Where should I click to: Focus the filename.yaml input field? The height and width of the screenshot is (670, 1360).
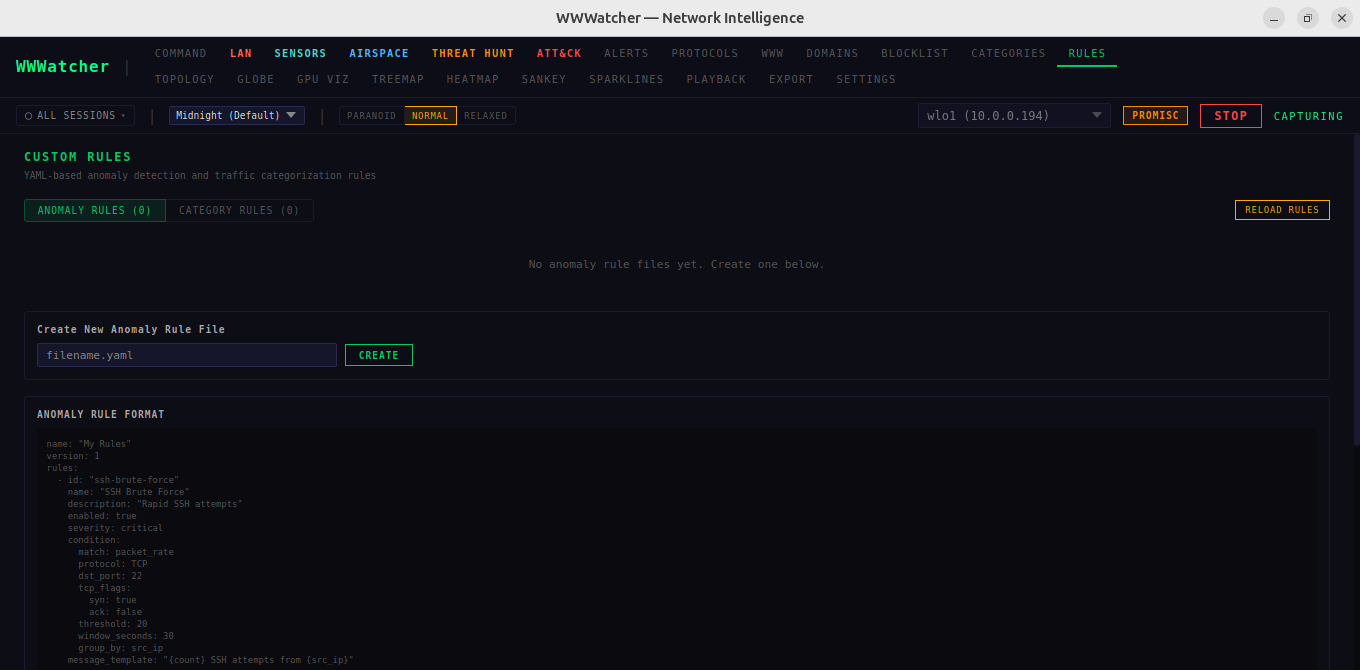(x=187, y=355)
